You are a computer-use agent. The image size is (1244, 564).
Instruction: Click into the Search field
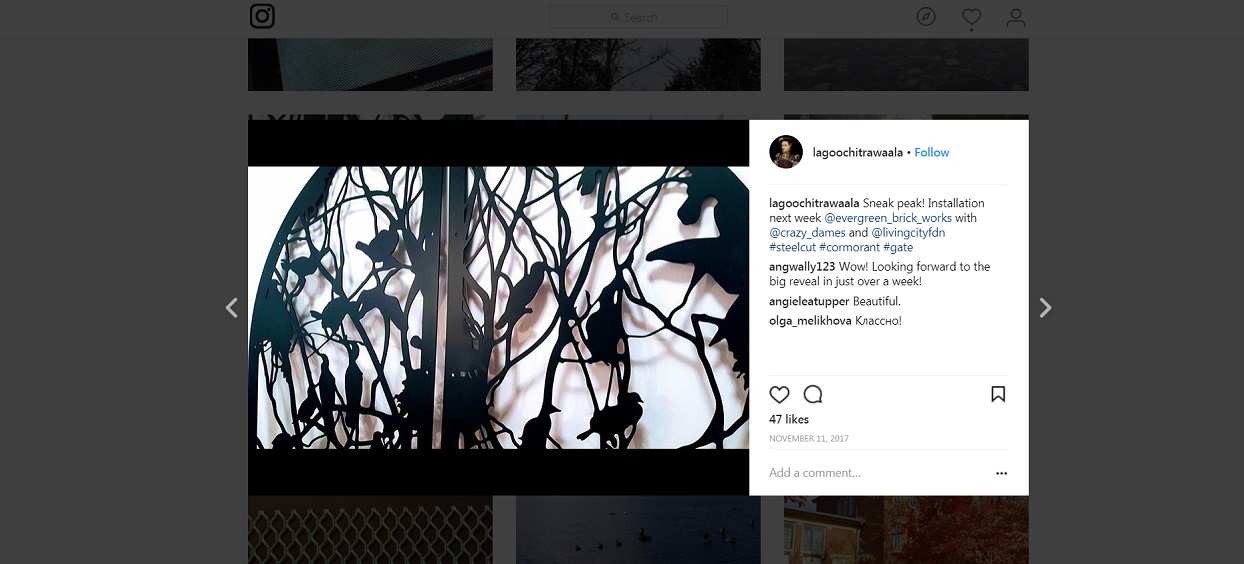pyautogui.click(x=638, y=17)
